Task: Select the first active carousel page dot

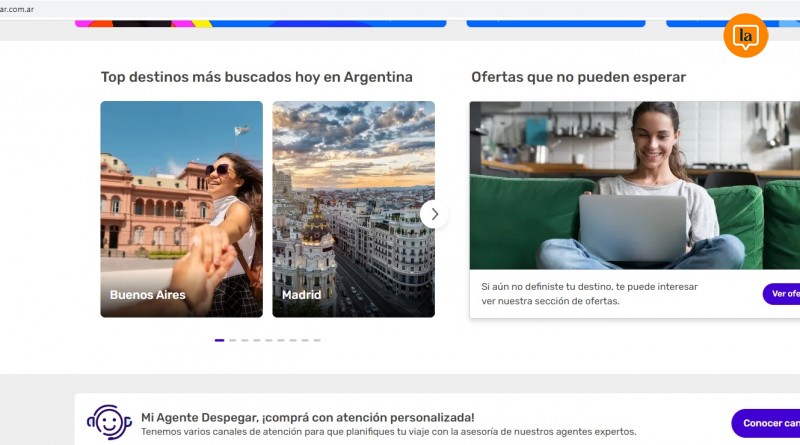Action: point(219,340)
